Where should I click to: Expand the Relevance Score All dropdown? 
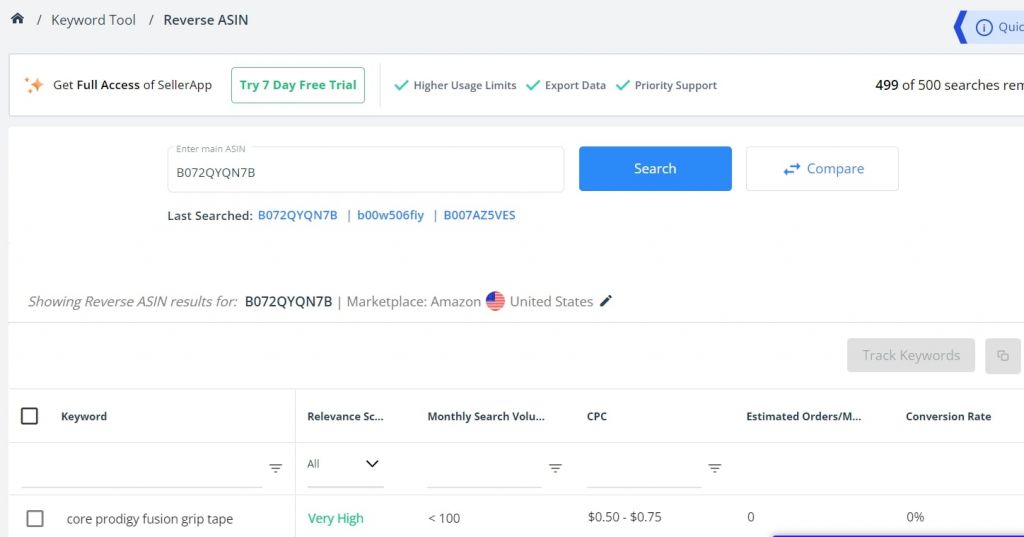coord(345,464)
